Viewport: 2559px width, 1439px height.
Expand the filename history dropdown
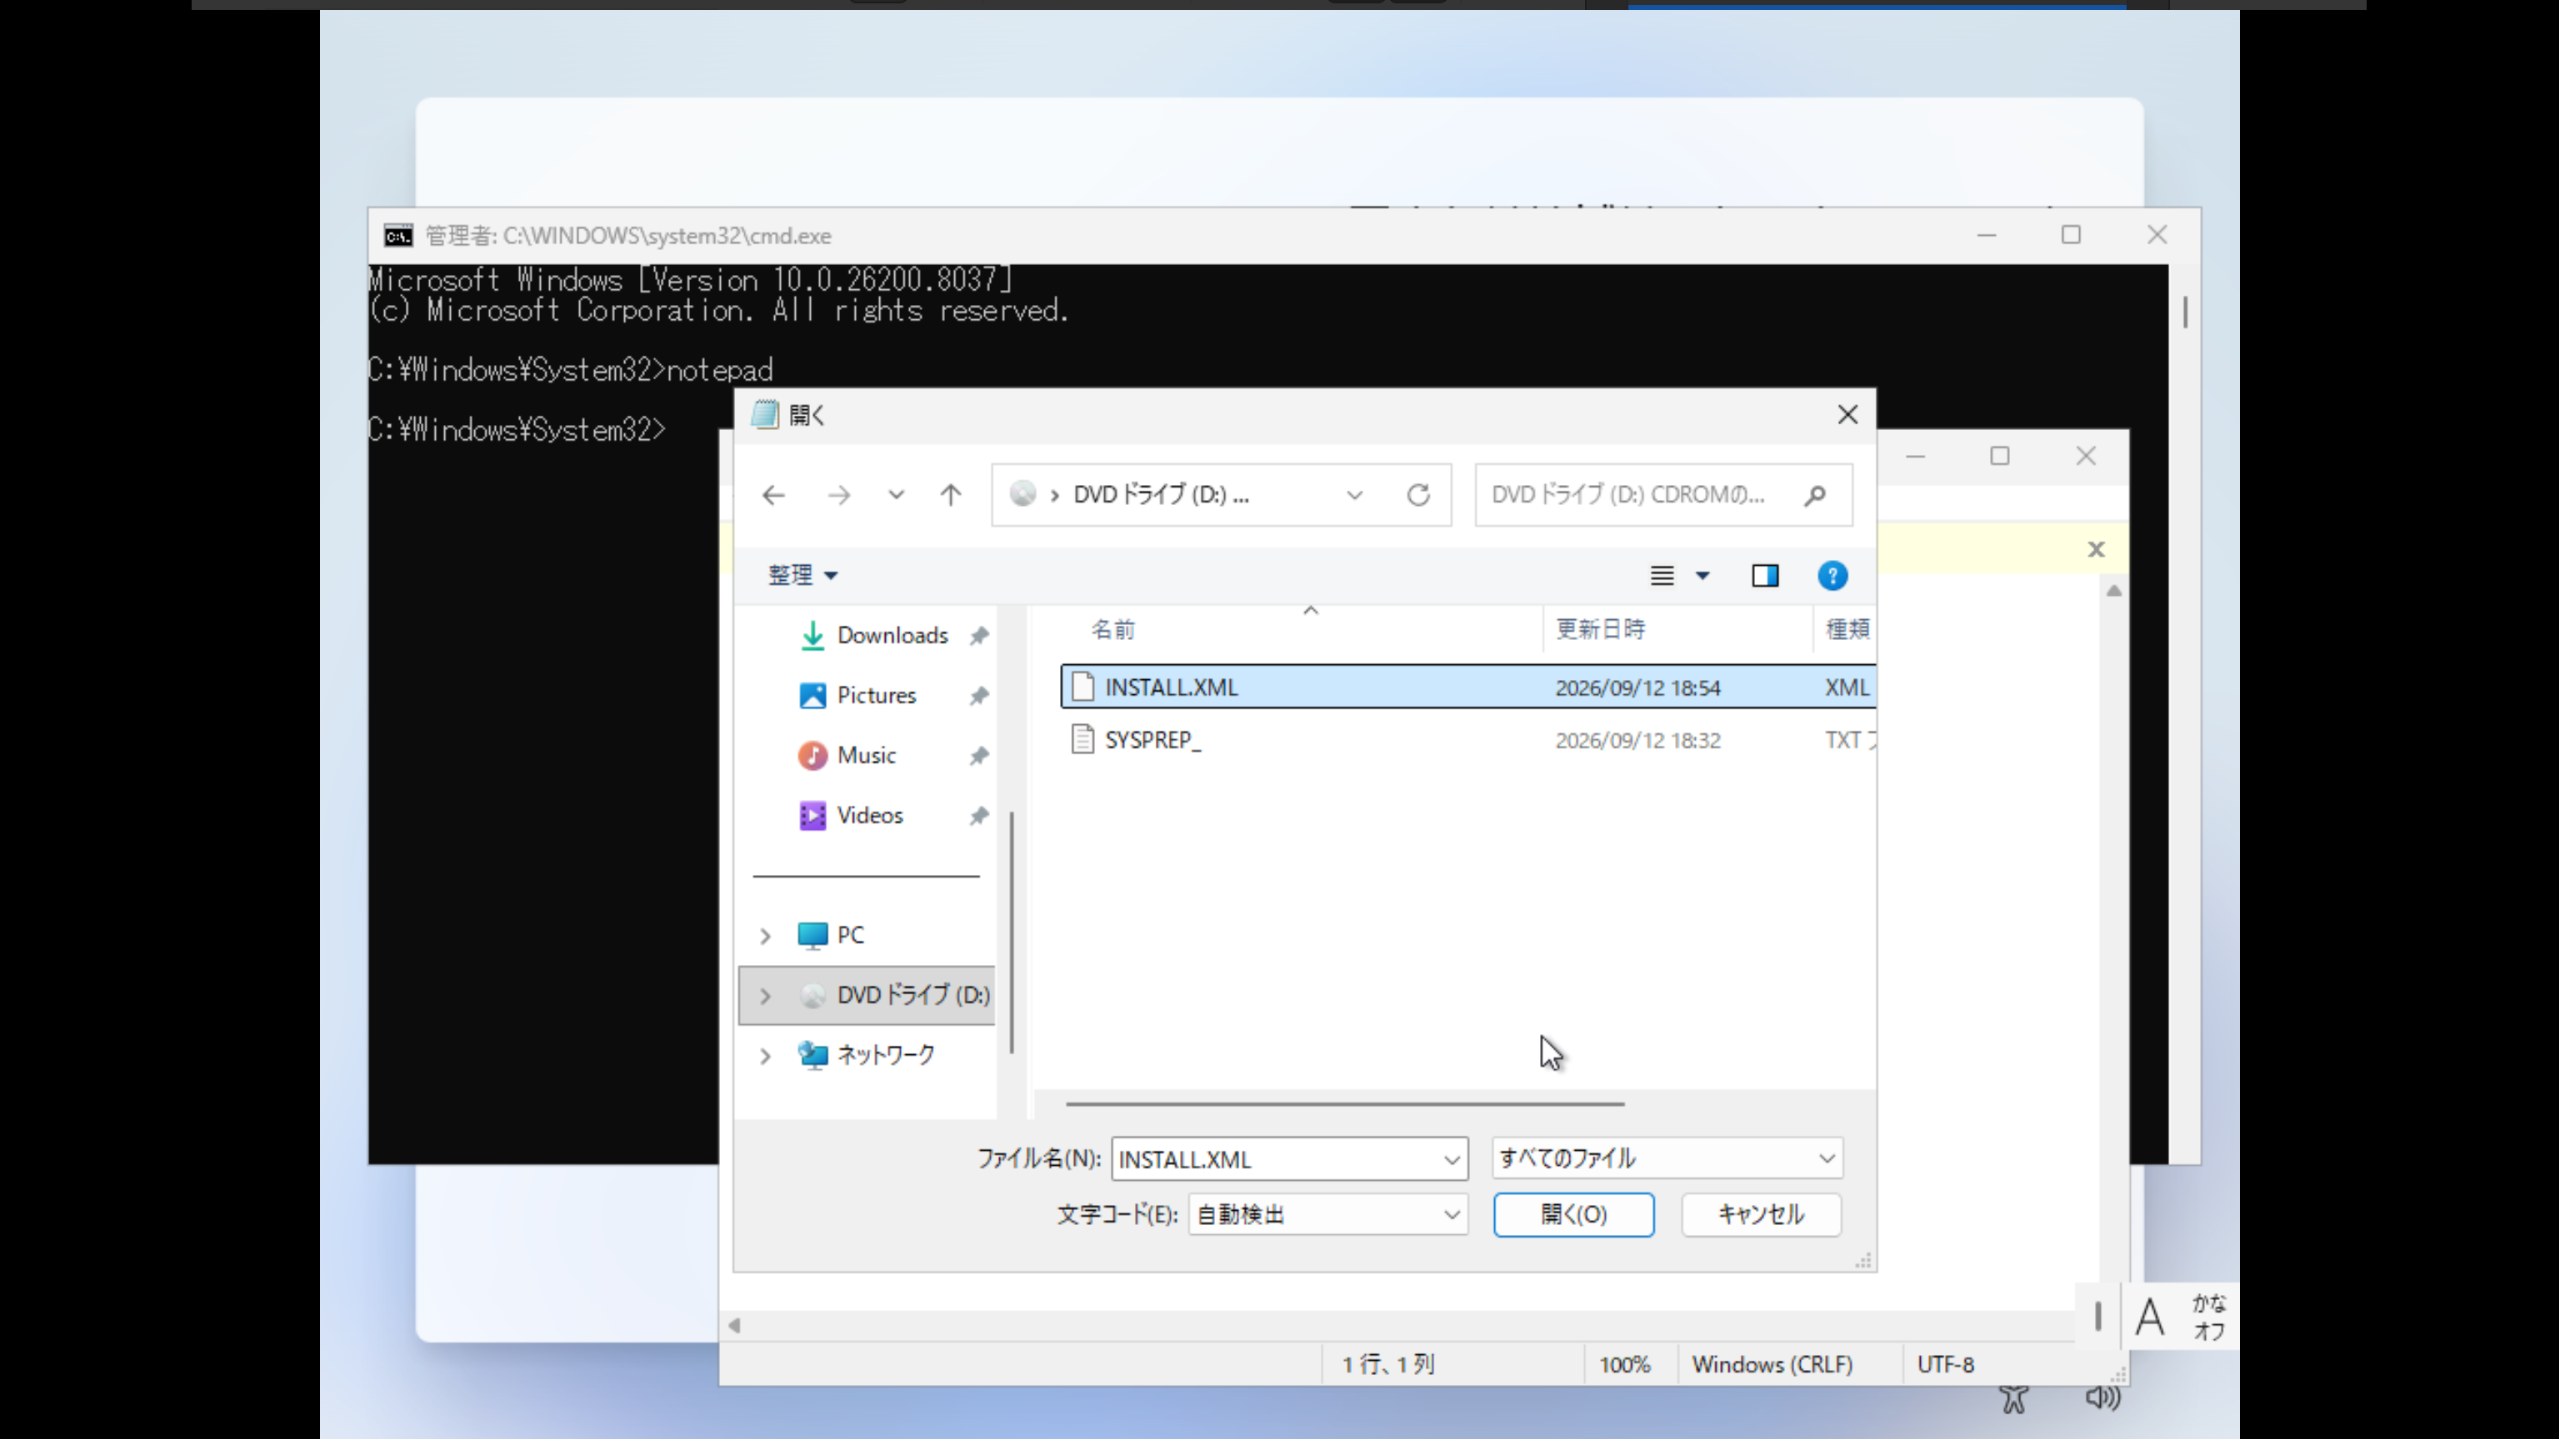pos(1452,1159)
